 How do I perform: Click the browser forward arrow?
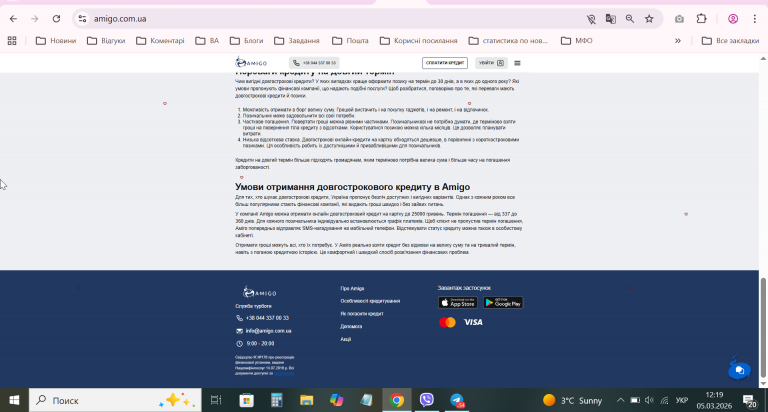(34, 19)
